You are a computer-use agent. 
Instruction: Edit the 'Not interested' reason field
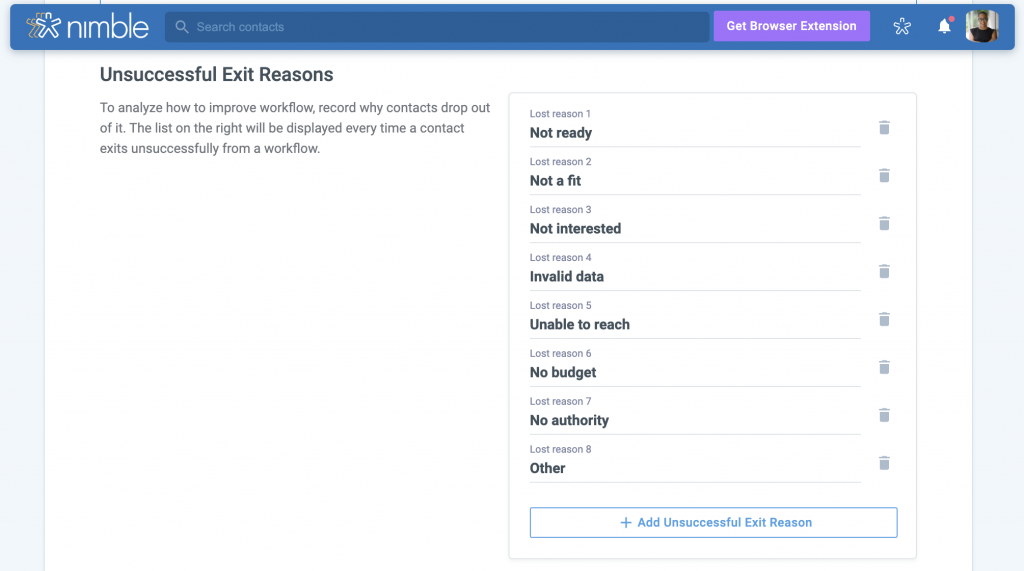[694, 229]
